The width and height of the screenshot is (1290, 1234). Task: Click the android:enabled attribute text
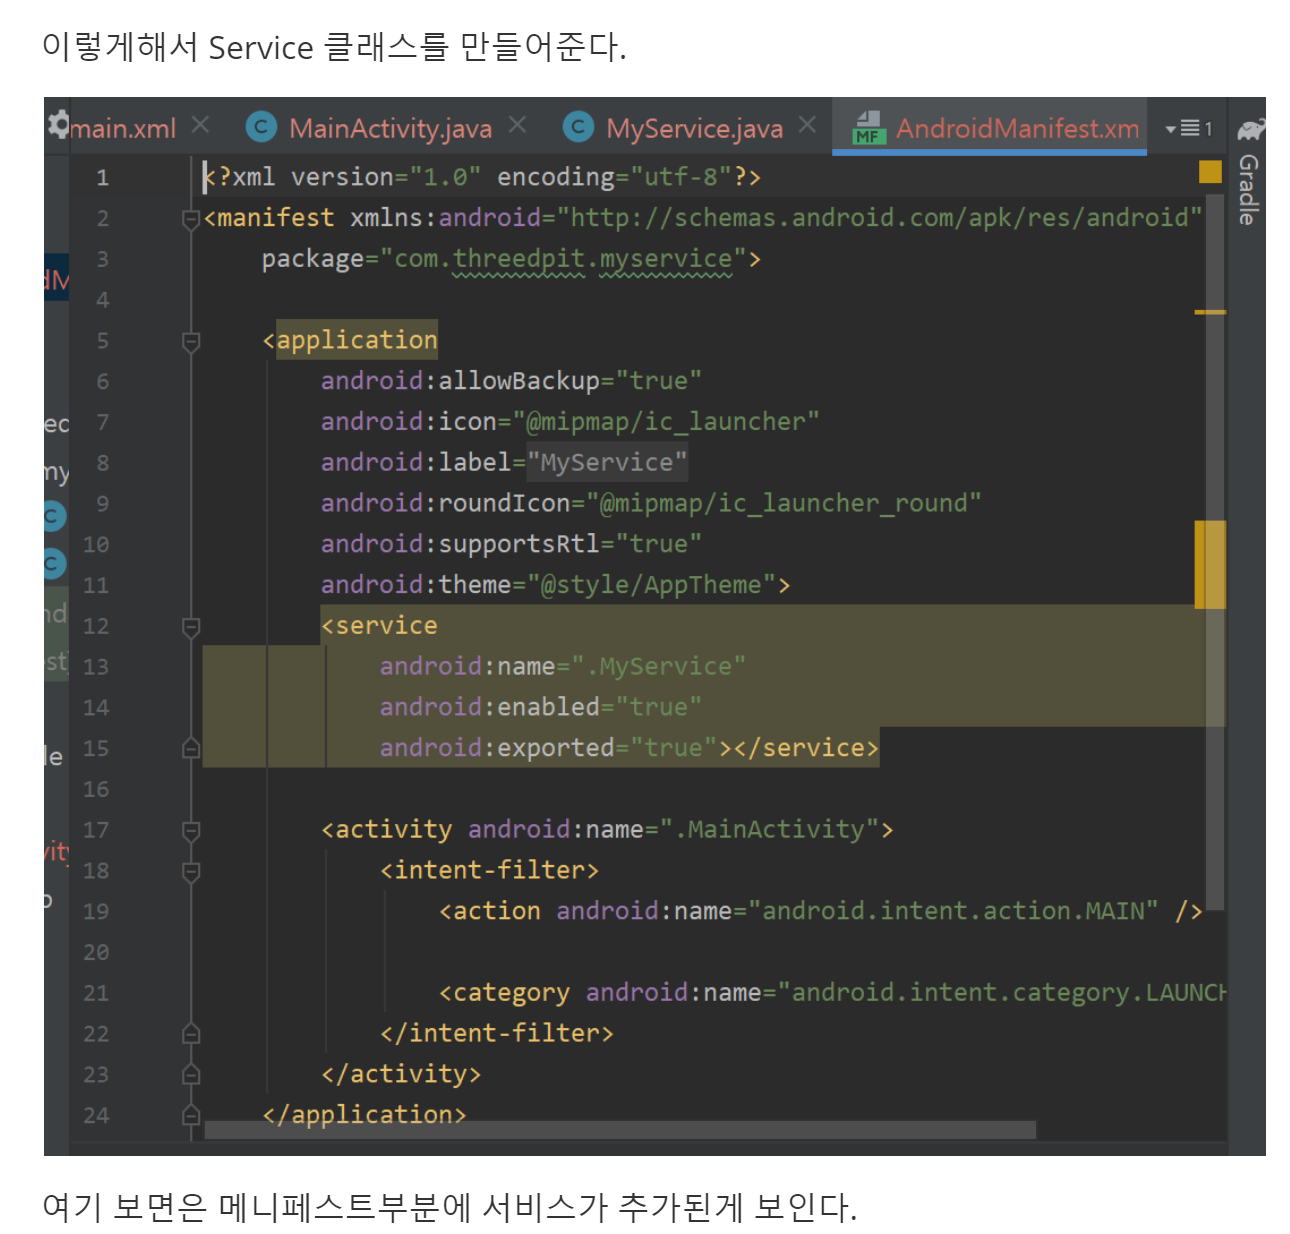[x=489, y=707]
